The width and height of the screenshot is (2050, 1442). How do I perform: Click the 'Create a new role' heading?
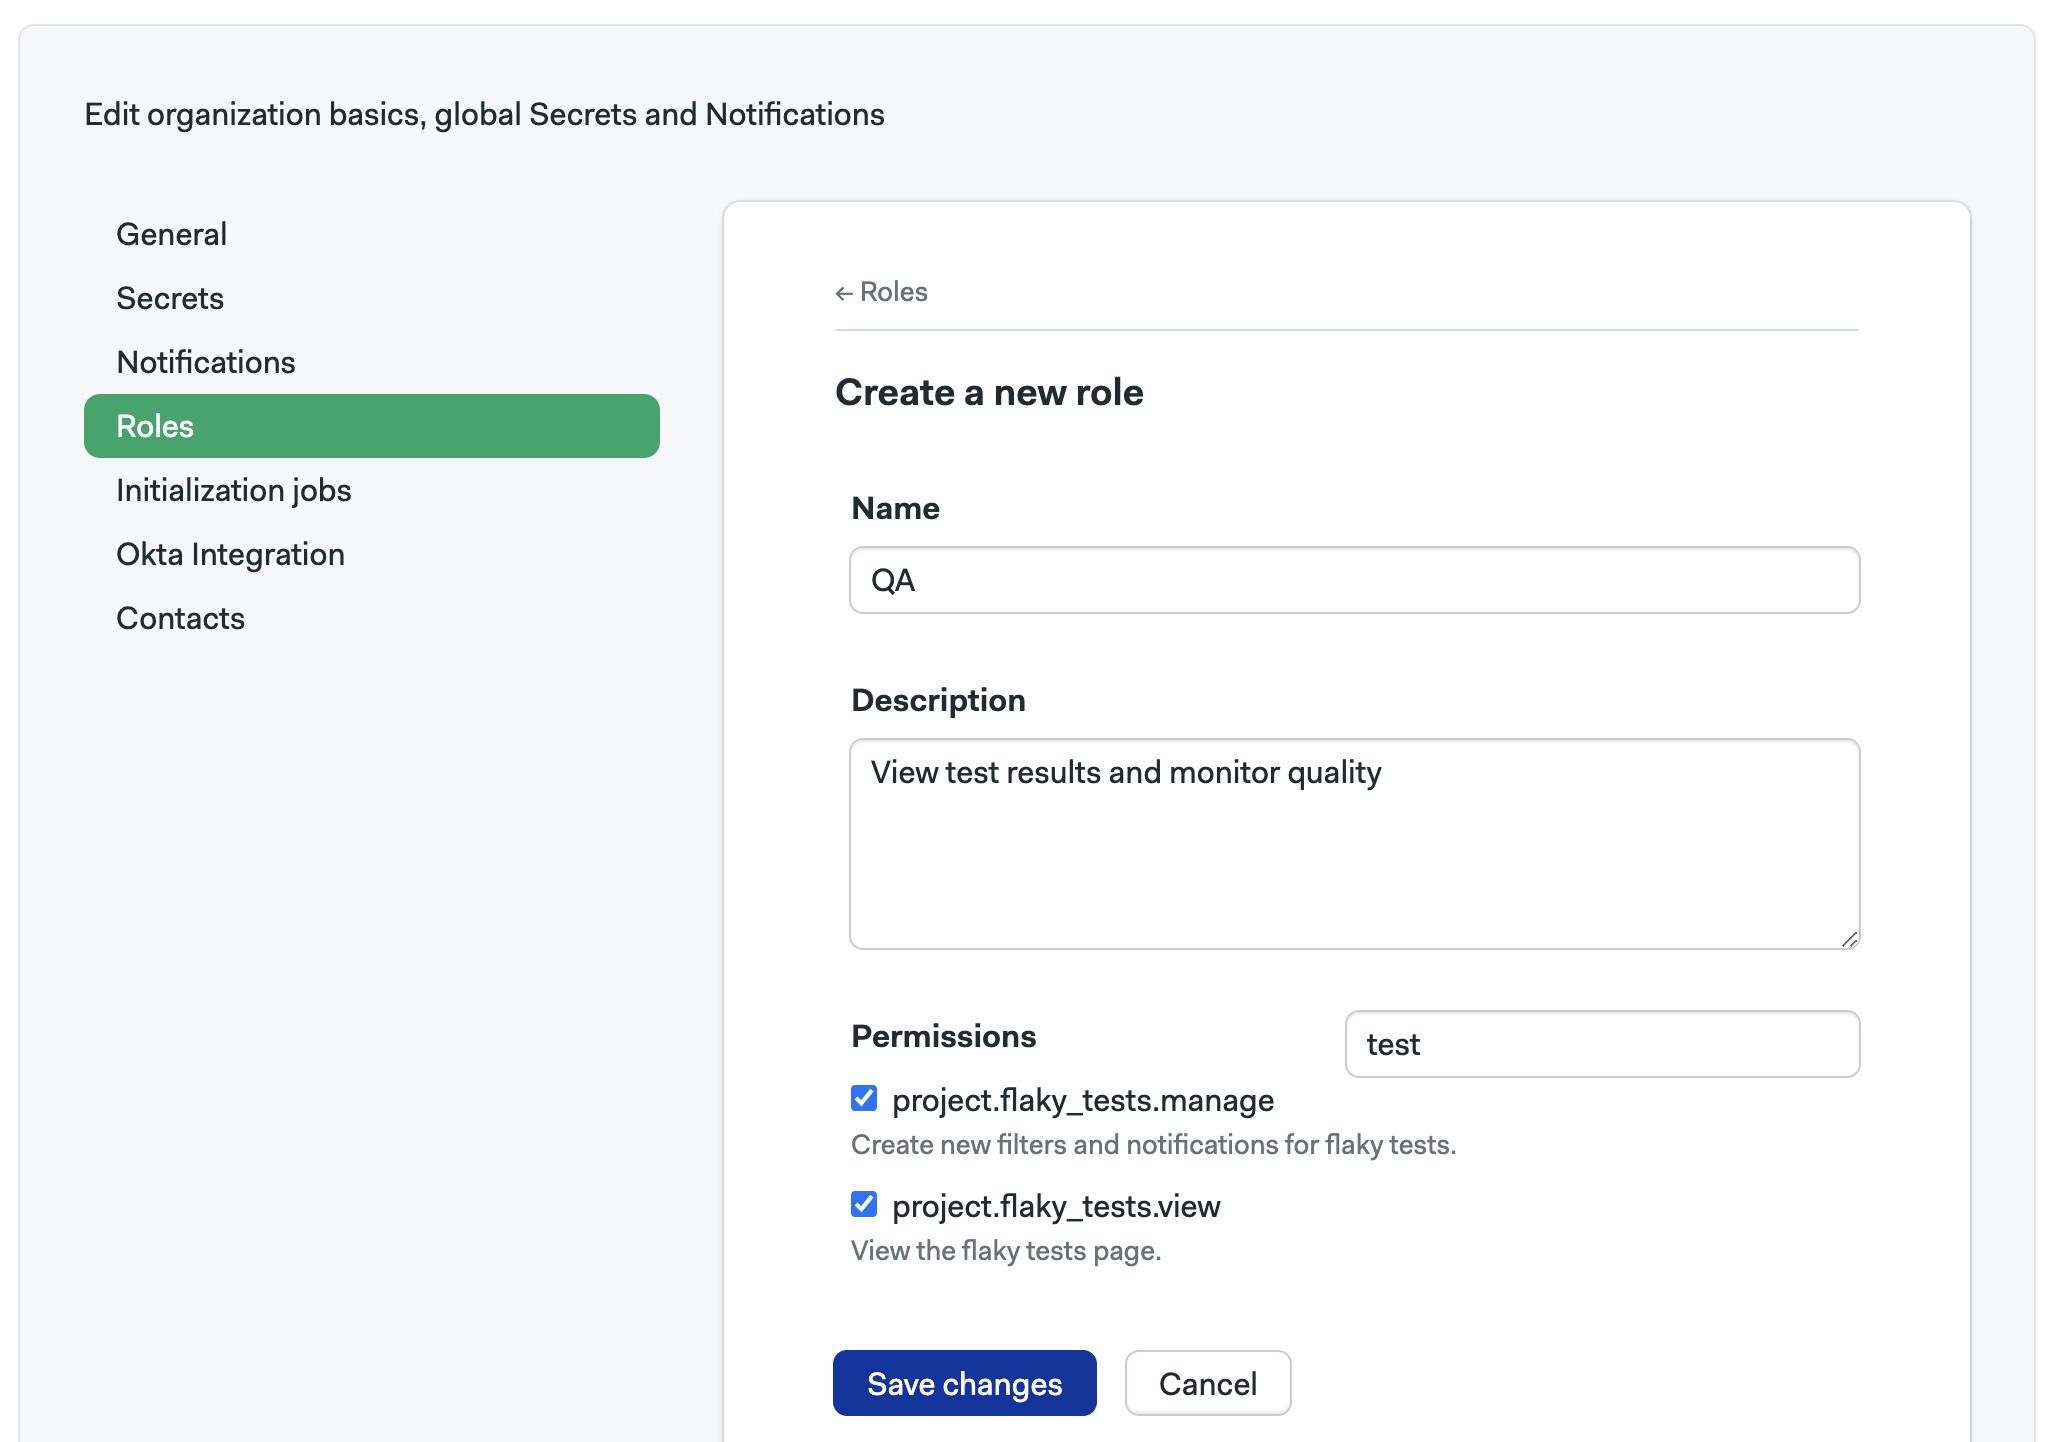pyautogui.click(x=989, y=392)
